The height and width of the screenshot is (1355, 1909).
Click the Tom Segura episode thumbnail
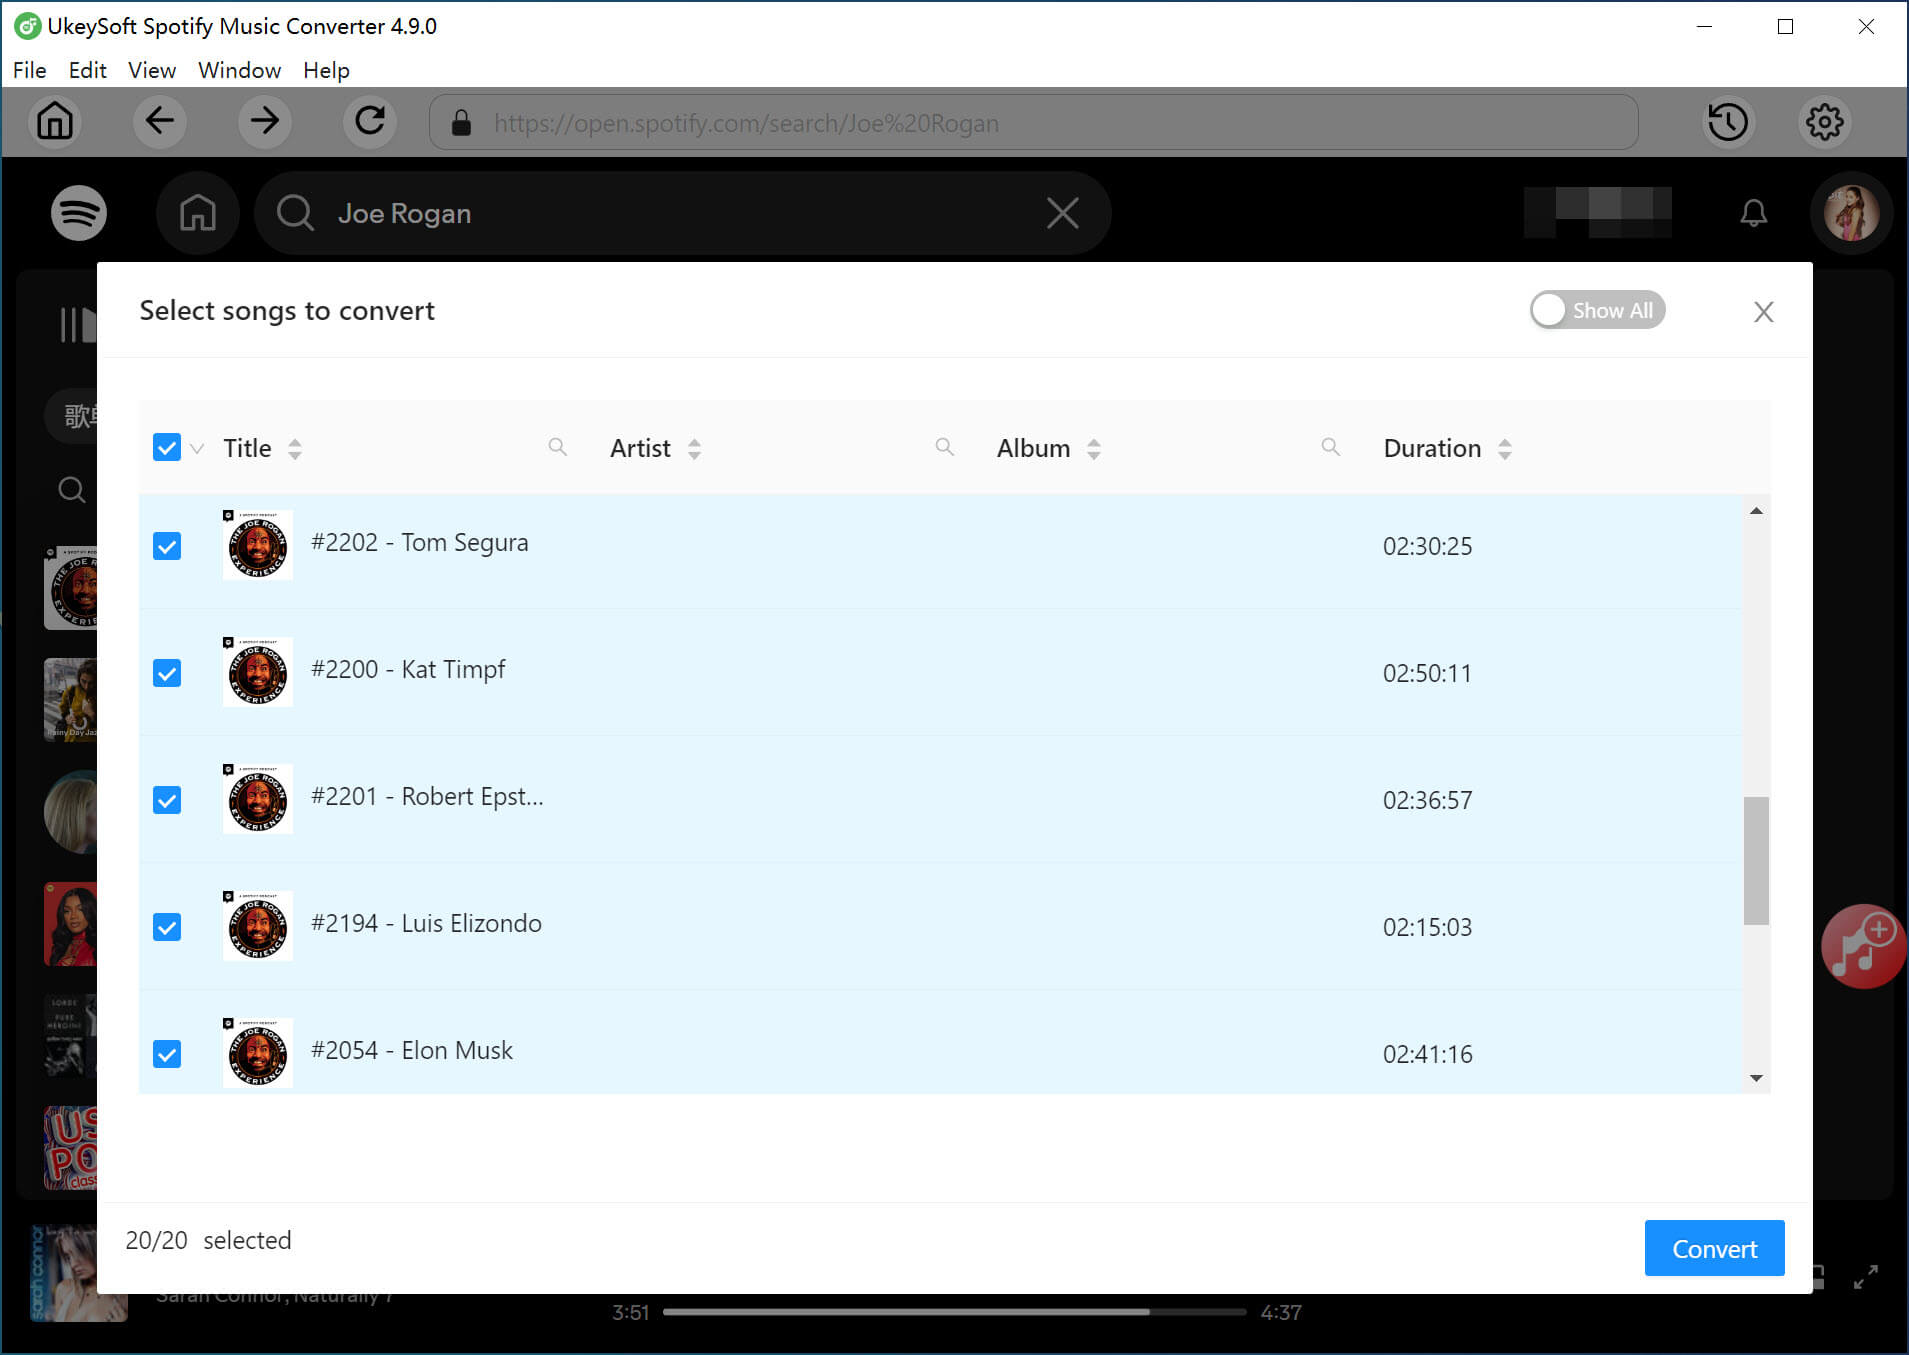[258, 545]
